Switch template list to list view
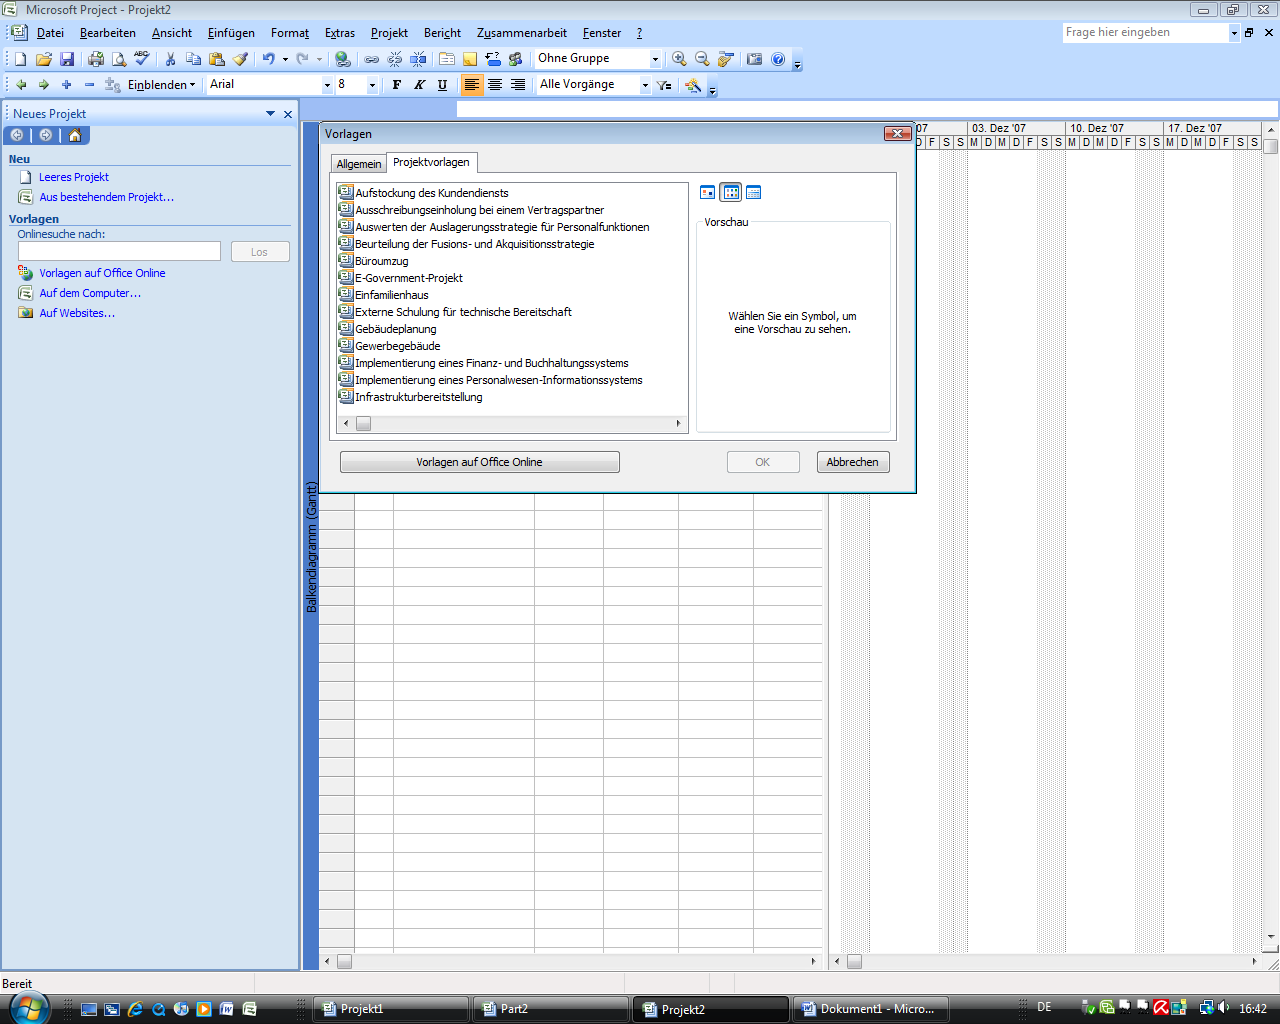Viewport: 1280px width, 1024px height. tap(731, 192)
